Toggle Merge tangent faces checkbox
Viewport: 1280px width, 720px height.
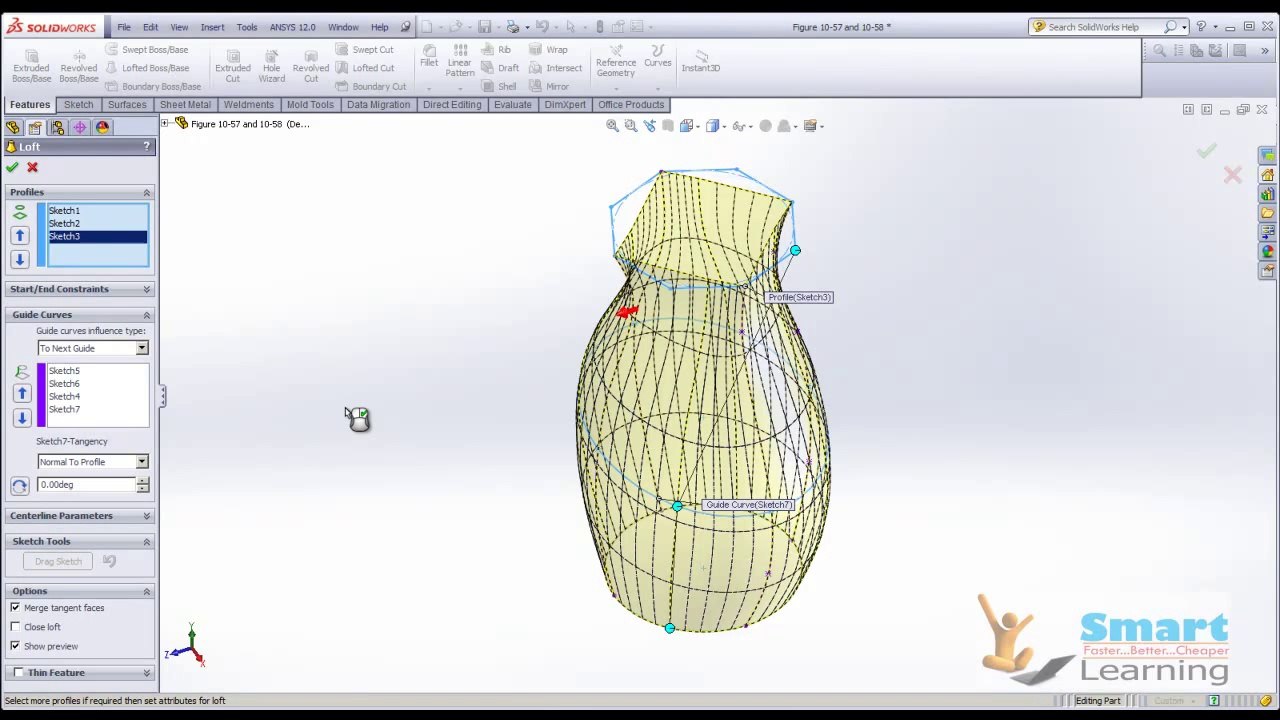(15, 608)
